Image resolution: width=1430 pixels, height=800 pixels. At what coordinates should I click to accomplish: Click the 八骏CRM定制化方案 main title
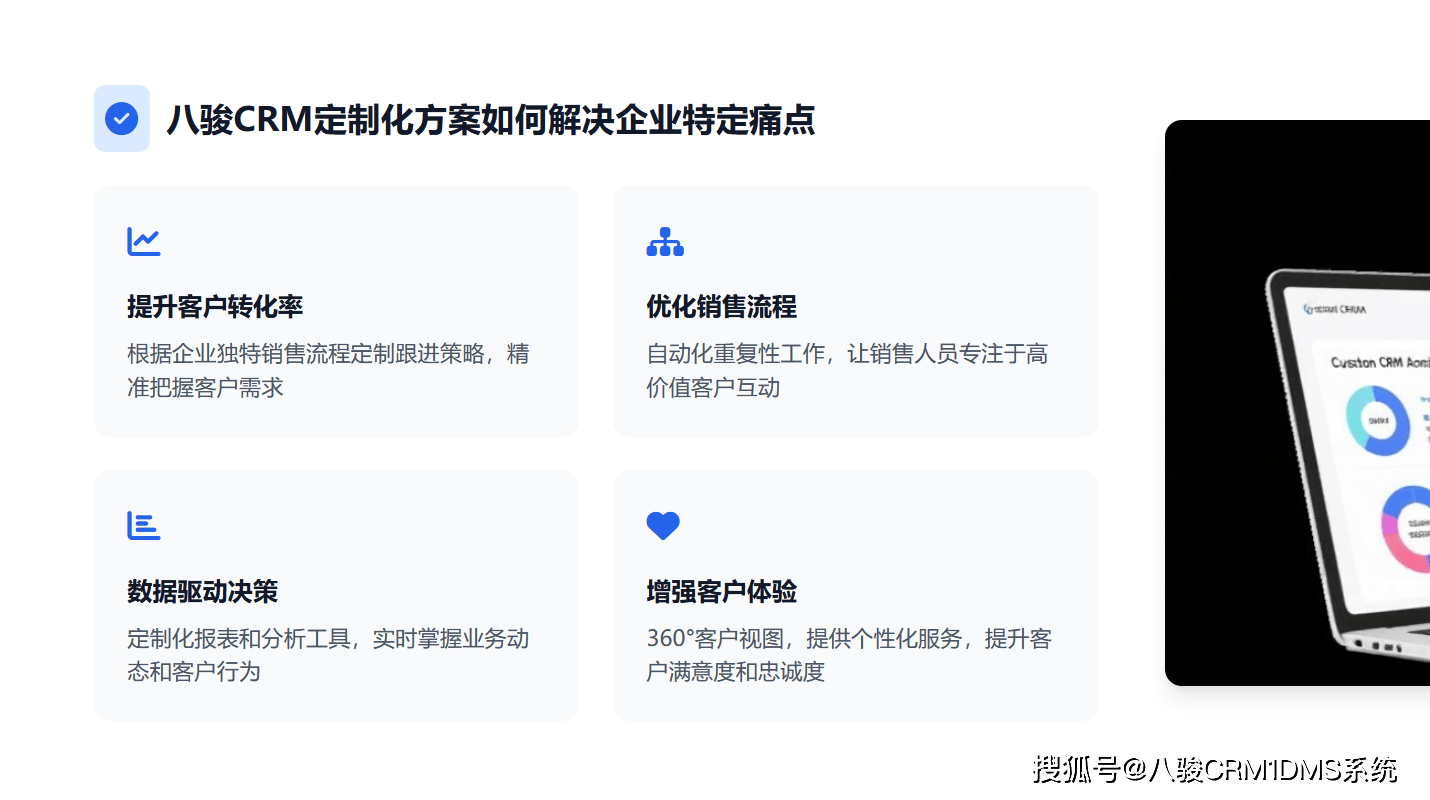(490, 120)
